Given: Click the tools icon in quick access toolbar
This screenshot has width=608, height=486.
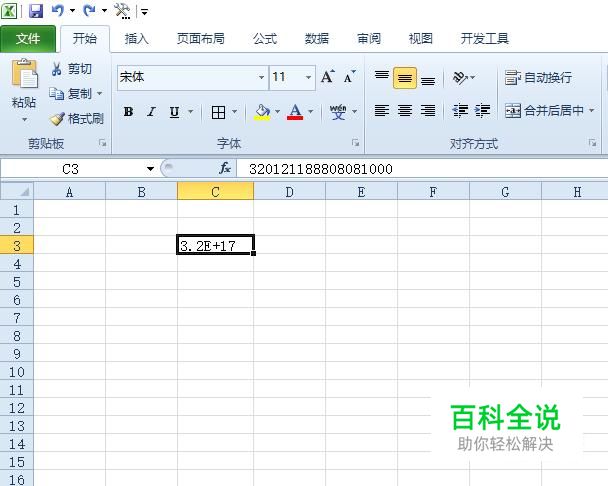Looking at the screenshot, I should [x=122, y=11].
